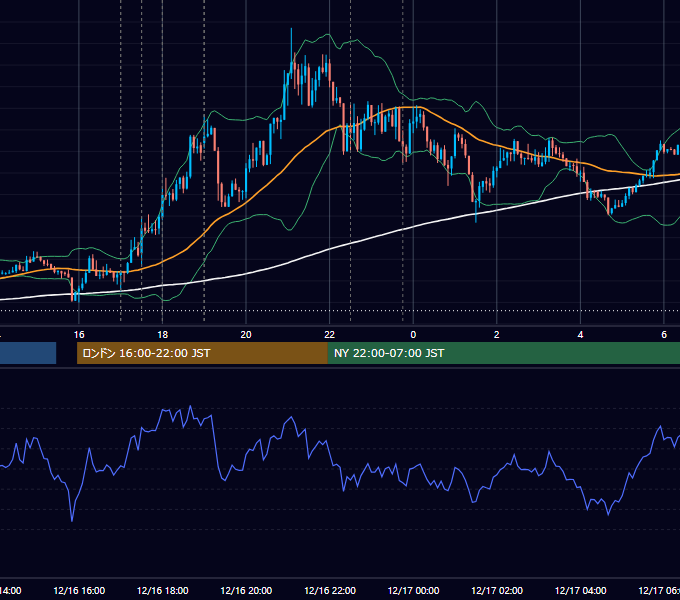680x600 pixels.
Task: Click the 12/16 18:00 date label
Action: (x=163, y=590)
